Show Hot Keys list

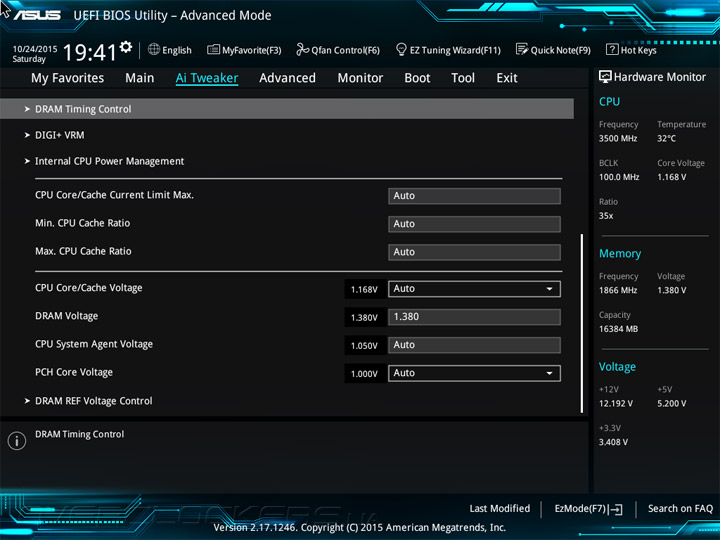631,50
